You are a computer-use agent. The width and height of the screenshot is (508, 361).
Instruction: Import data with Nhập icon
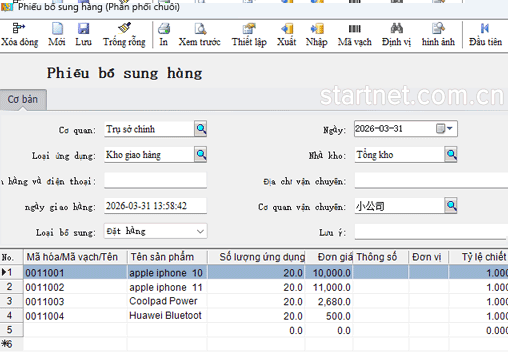point(317,29)
